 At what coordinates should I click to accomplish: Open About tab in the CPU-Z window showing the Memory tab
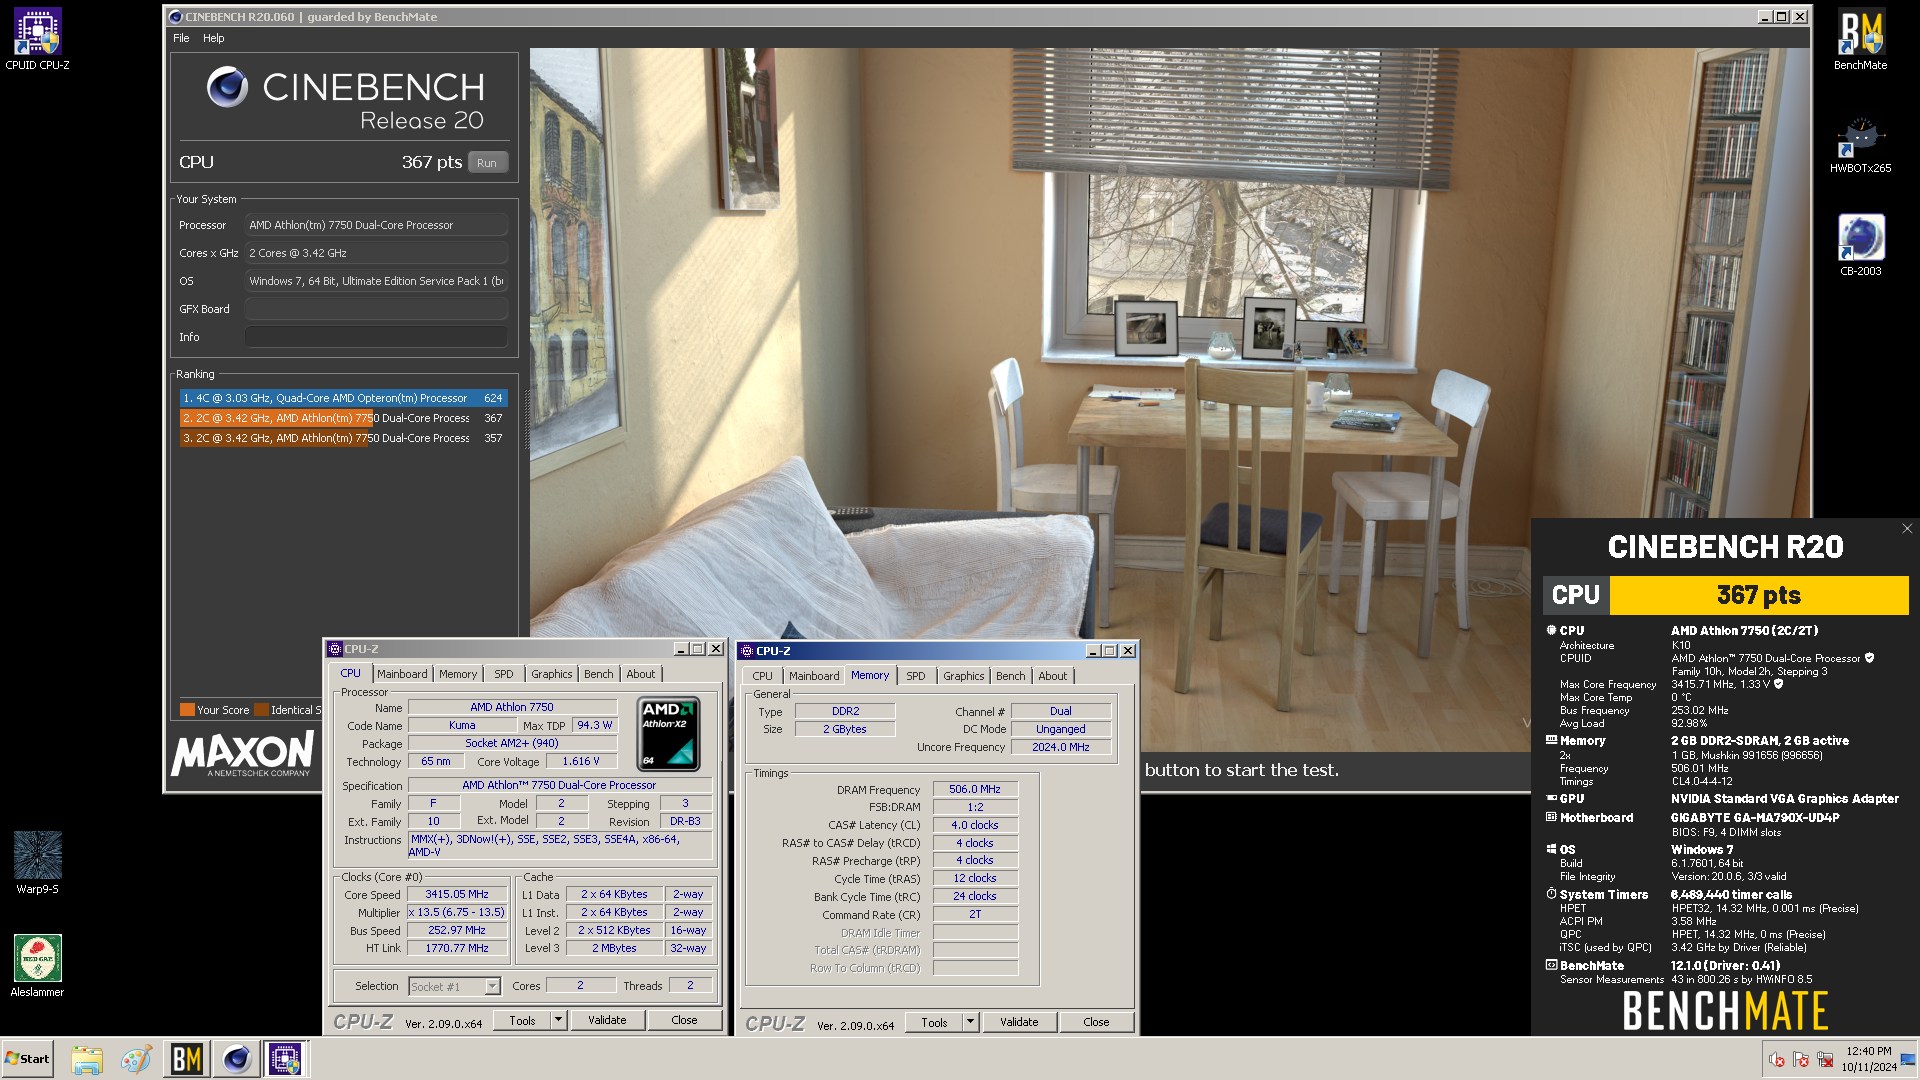click(1053, 676)
